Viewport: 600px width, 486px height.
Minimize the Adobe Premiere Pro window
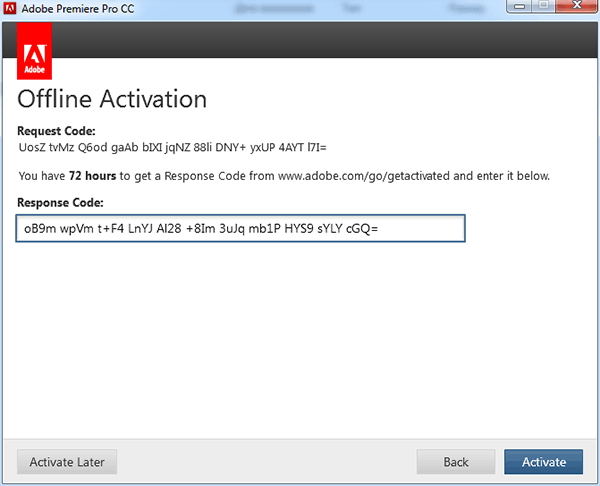519,5
